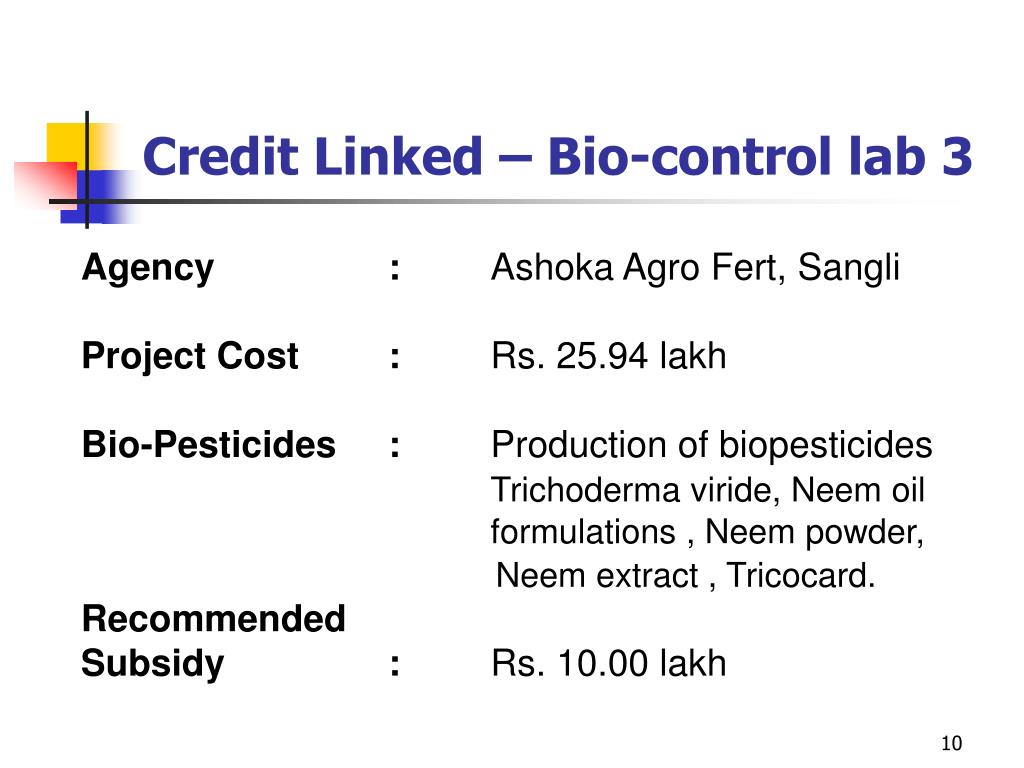Click the 'Recommended' label
Image resolution: width=1024 pixels, height=768 pixels.
point(214,618)
